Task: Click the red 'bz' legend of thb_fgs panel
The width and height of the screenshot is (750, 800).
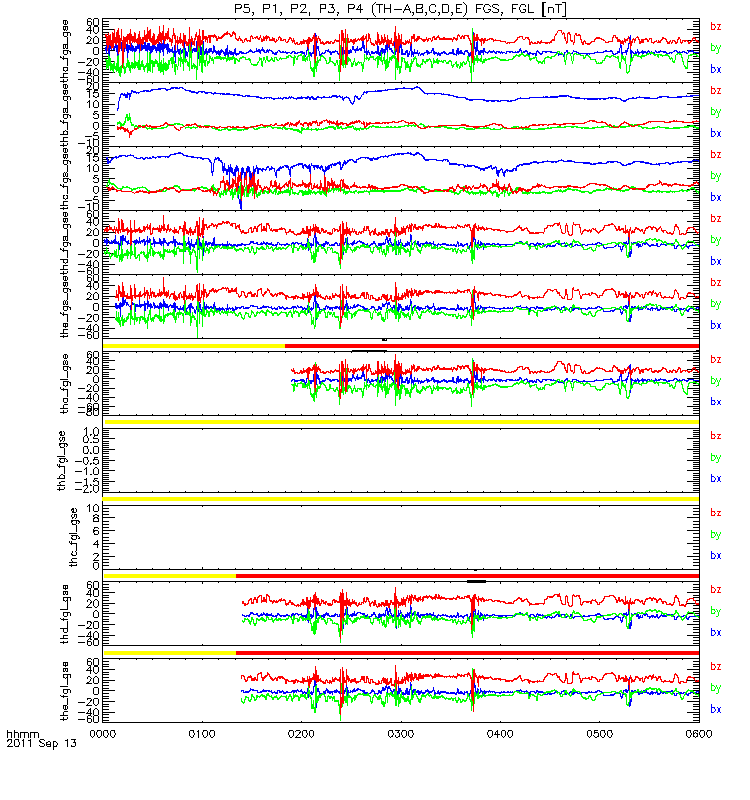Action: pos(716,91)
